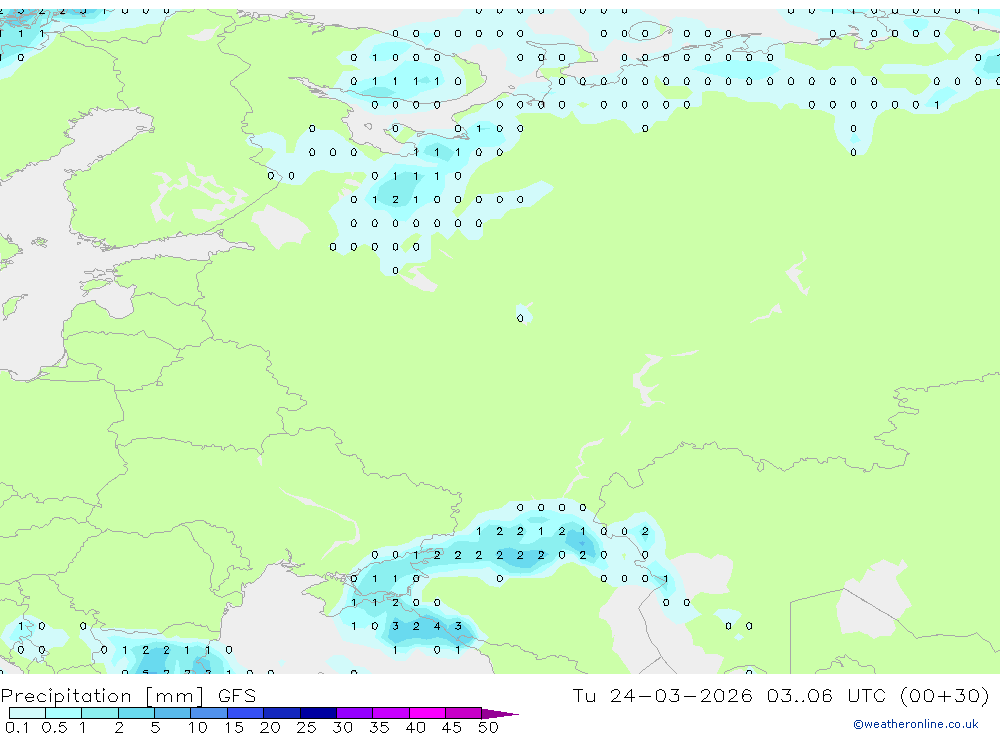This screenshot has height=733, width=1000.
Task: Click the '30' legend label
Action: click(x=342, y=727)
